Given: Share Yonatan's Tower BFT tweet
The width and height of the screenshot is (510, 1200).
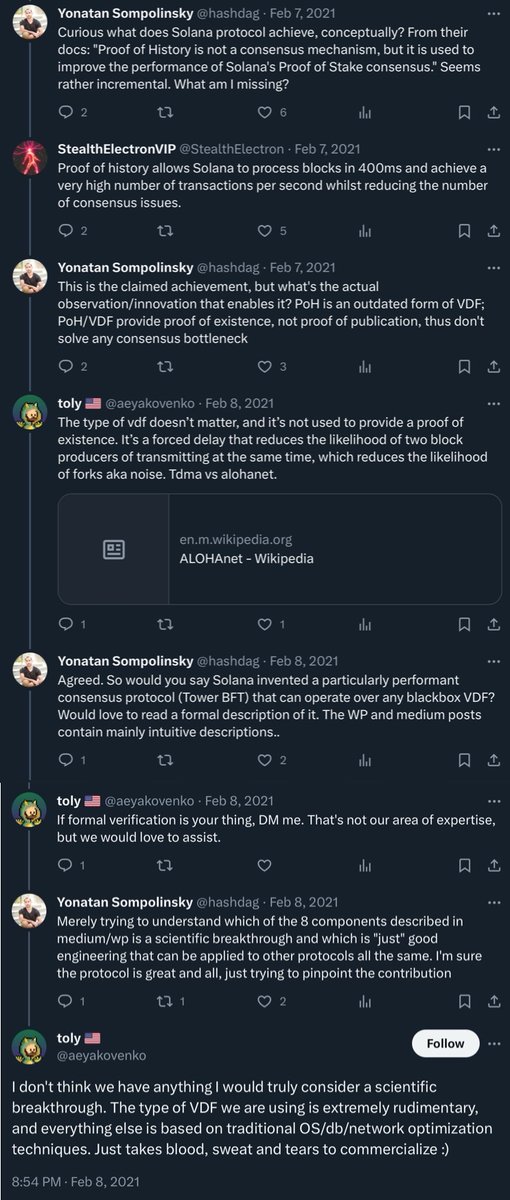Looking at the screenshot, I should [492, 760].
